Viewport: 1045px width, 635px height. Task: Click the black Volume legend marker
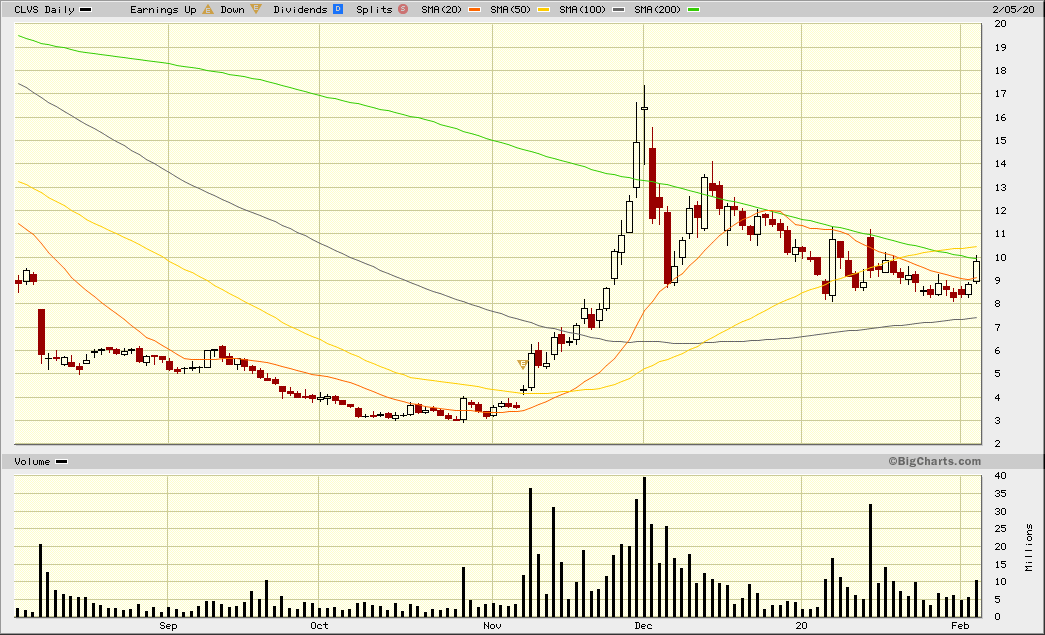(62, 461)
